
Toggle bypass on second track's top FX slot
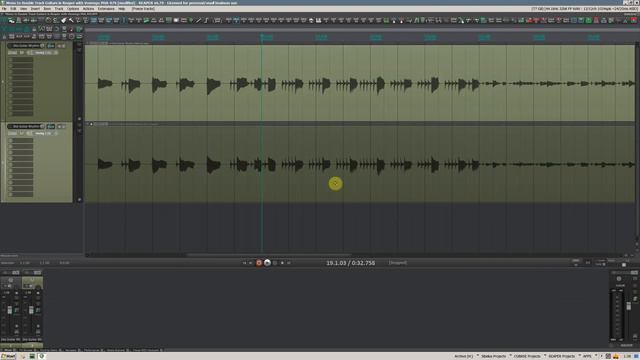coord(10,140)
